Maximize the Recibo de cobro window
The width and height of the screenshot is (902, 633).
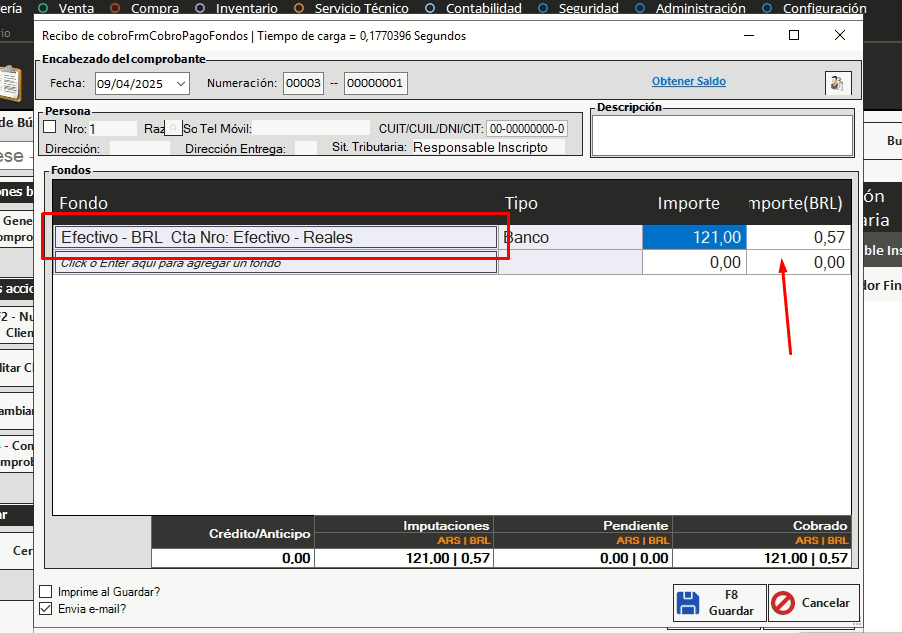(x=794, y=35)
